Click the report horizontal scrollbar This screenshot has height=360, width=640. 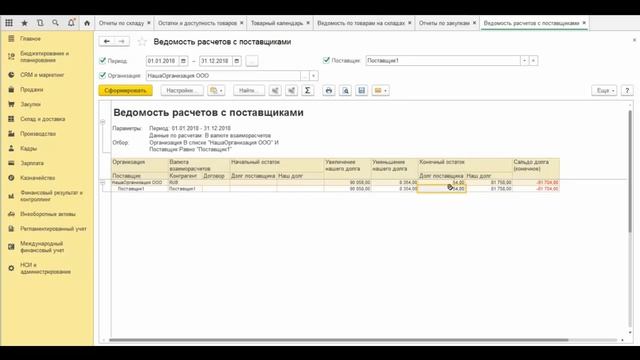pos(339,340)
